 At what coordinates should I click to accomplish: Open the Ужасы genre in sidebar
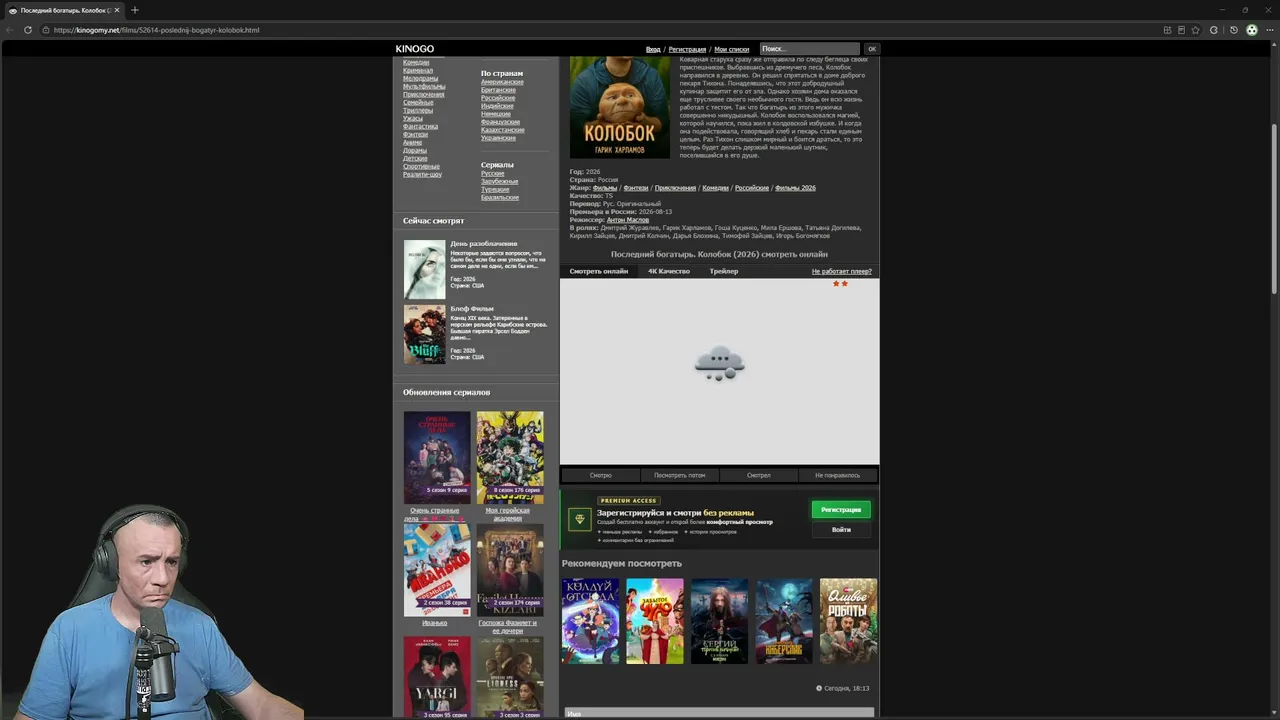tap(413, 118)
